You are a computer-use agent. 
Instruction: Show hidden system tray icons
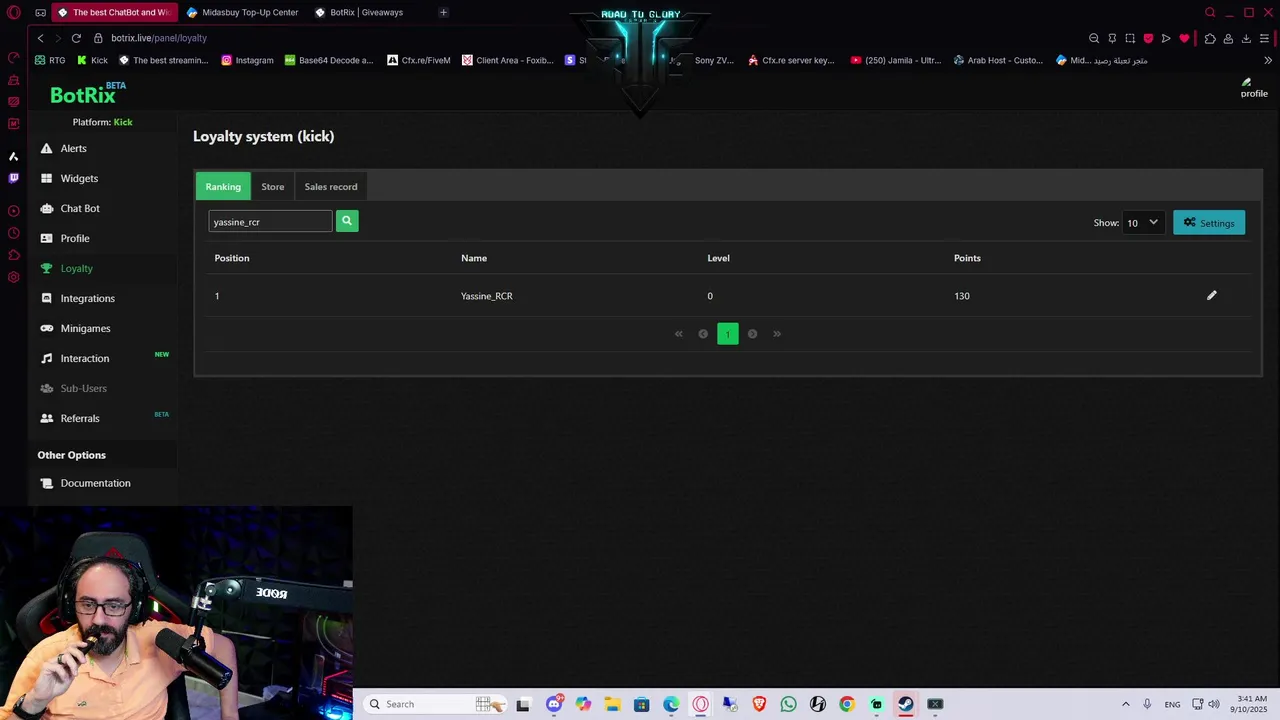click(1125, 704)
